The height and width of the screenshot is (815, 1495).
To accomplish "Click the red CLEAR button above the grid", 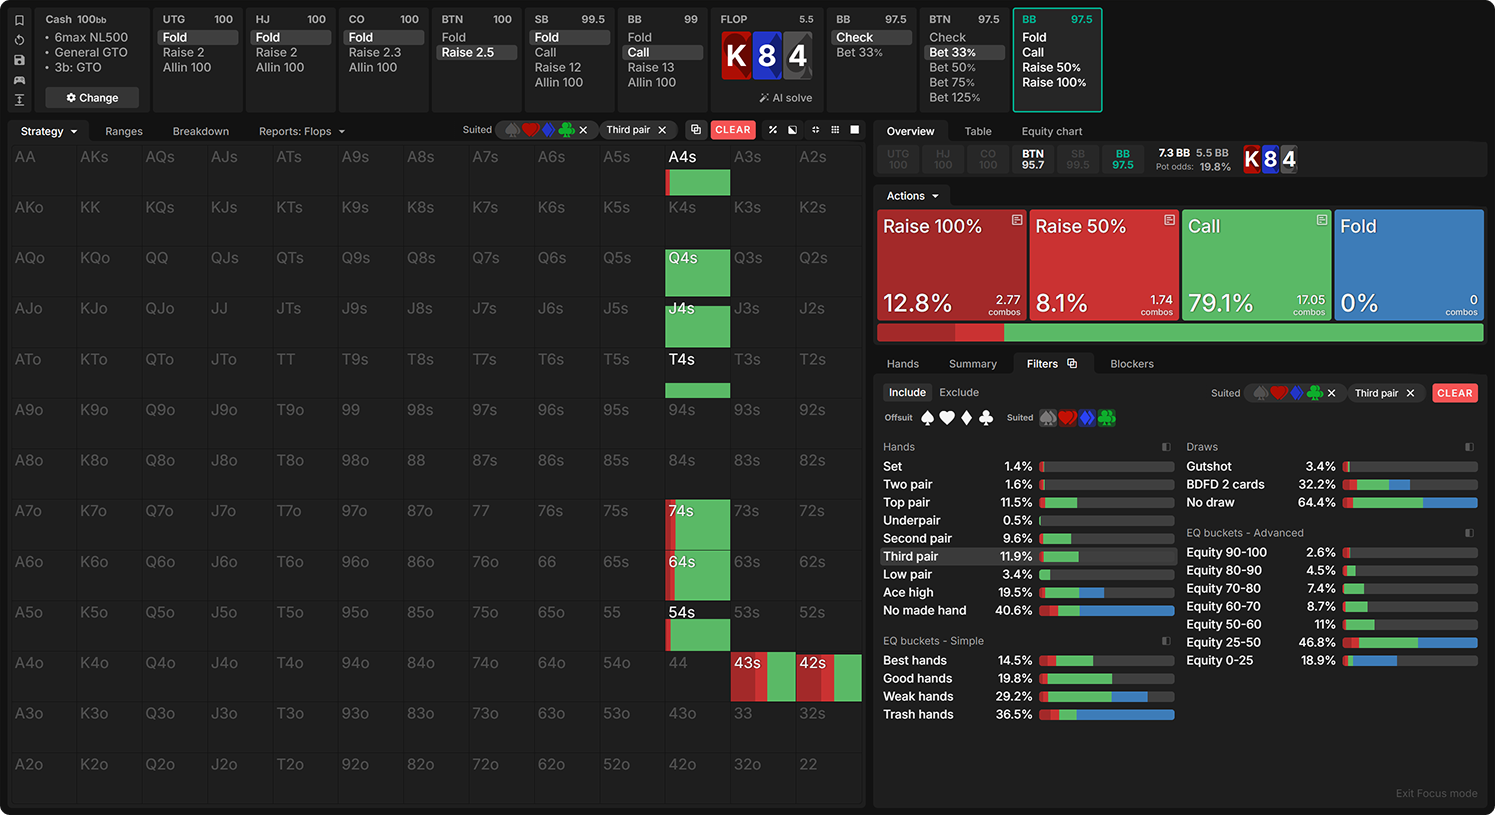I will pos(733,130).
